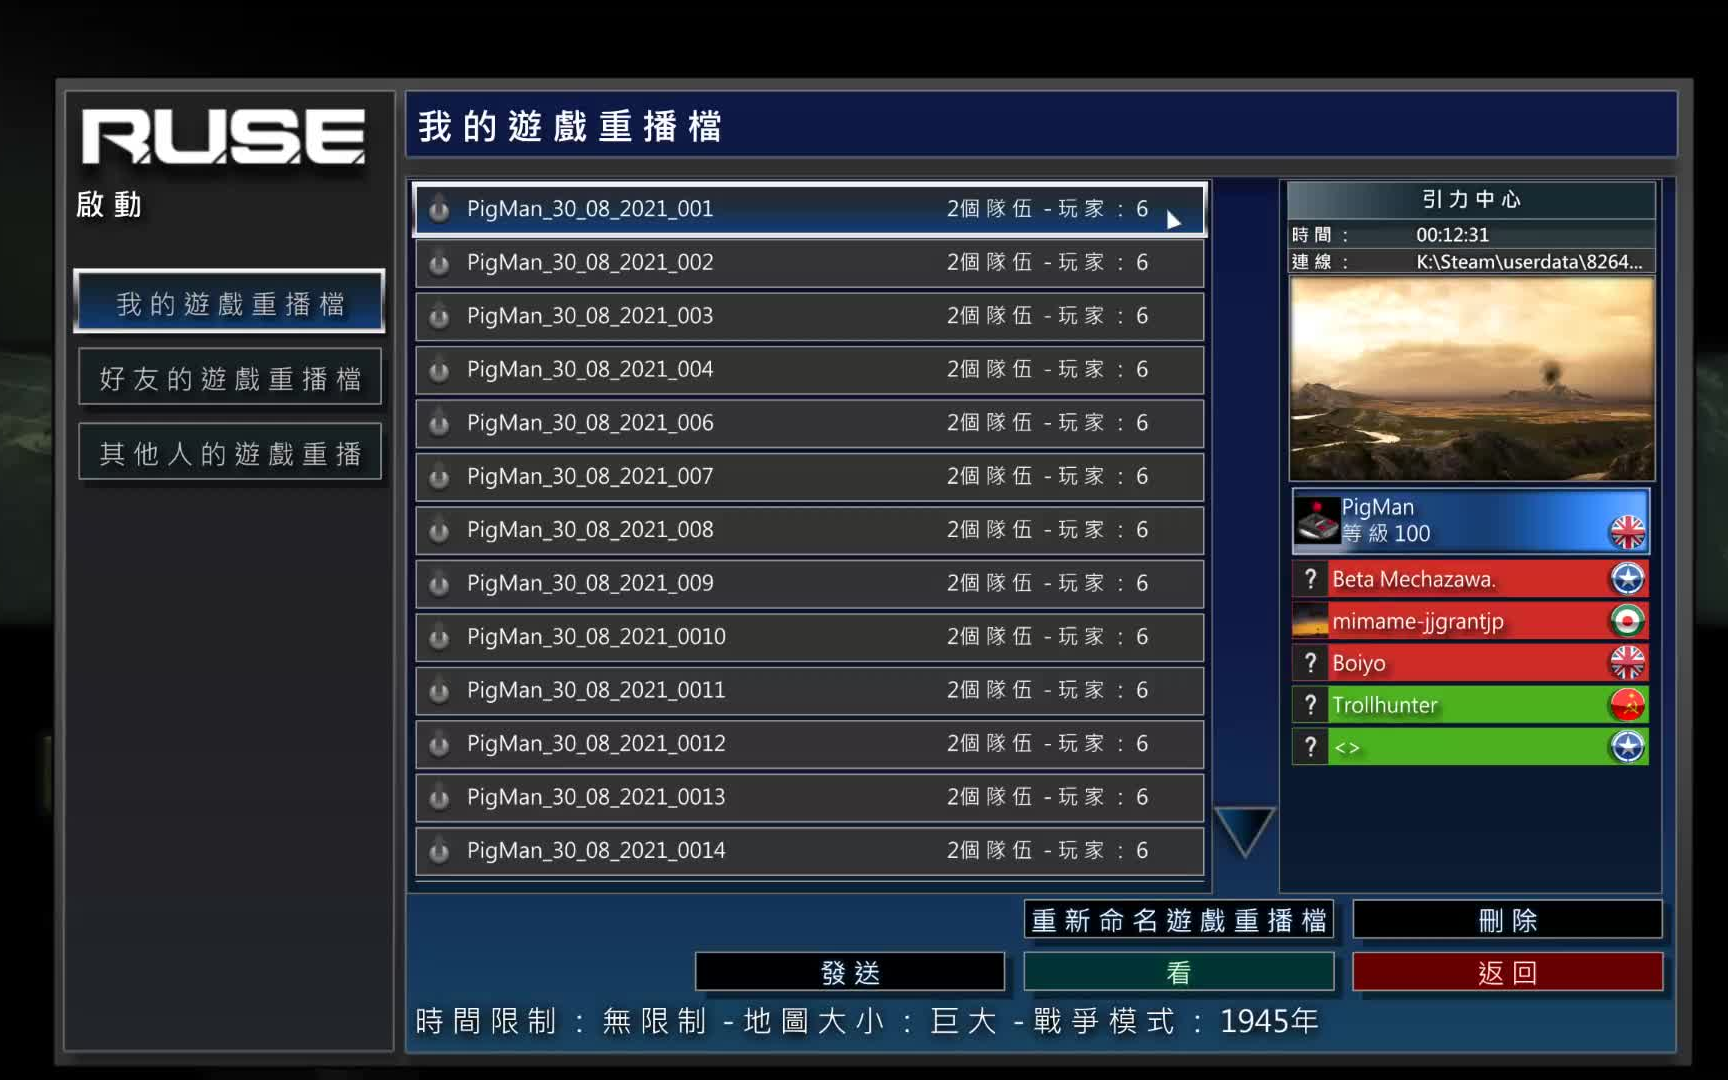Click the Italy flag icon next to mimame-jjgrantjp
This screenshot has width=1728, height=1080.
coord(1627,621)
